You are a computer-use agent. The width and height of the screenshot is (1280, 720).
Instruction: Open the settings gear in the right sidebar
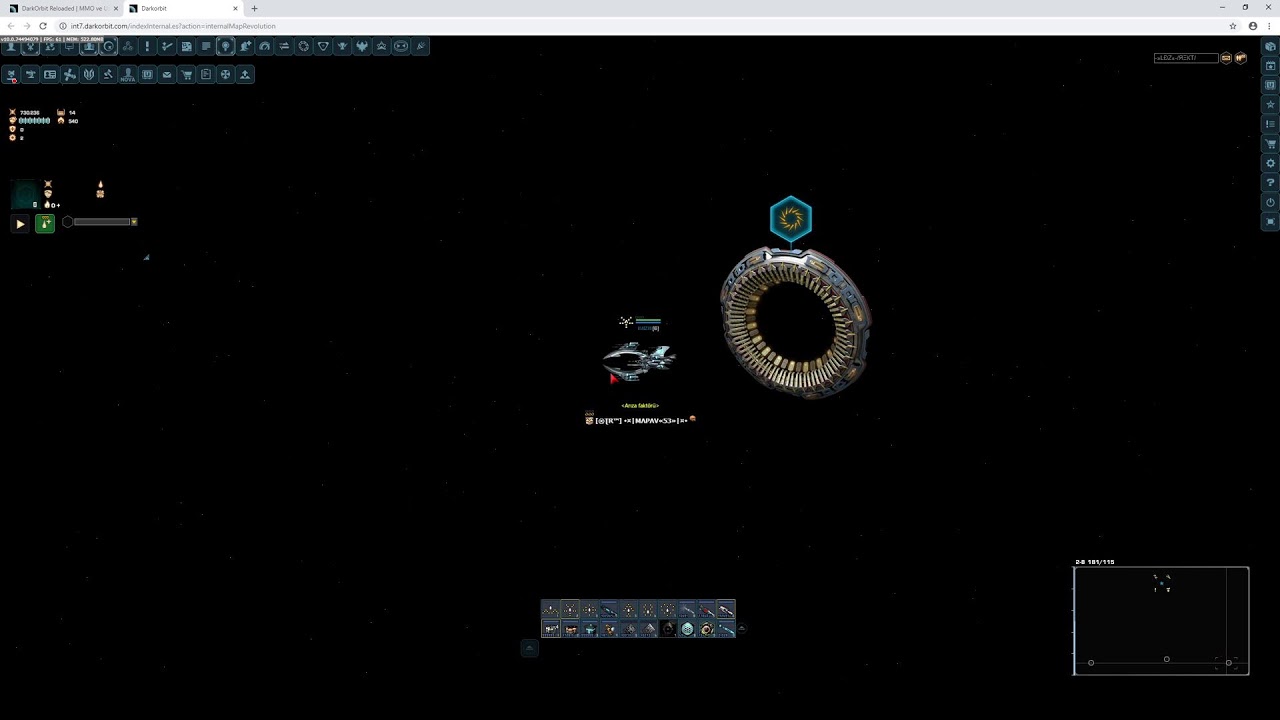point(1271,163)
